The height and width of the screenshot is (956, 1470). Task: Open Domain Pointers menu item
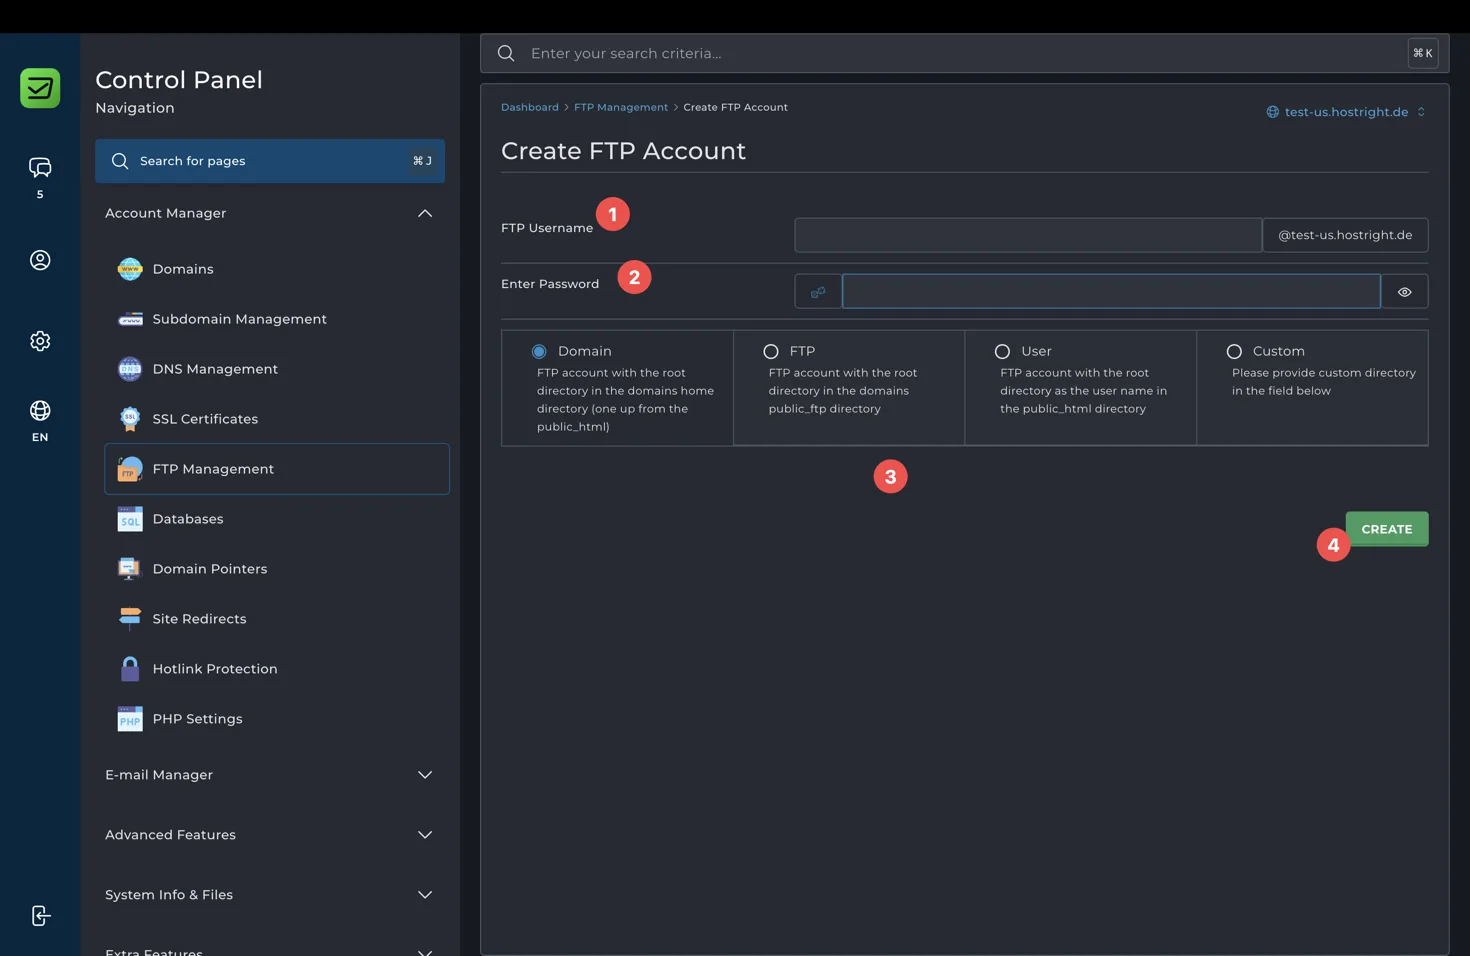[277, 569]
